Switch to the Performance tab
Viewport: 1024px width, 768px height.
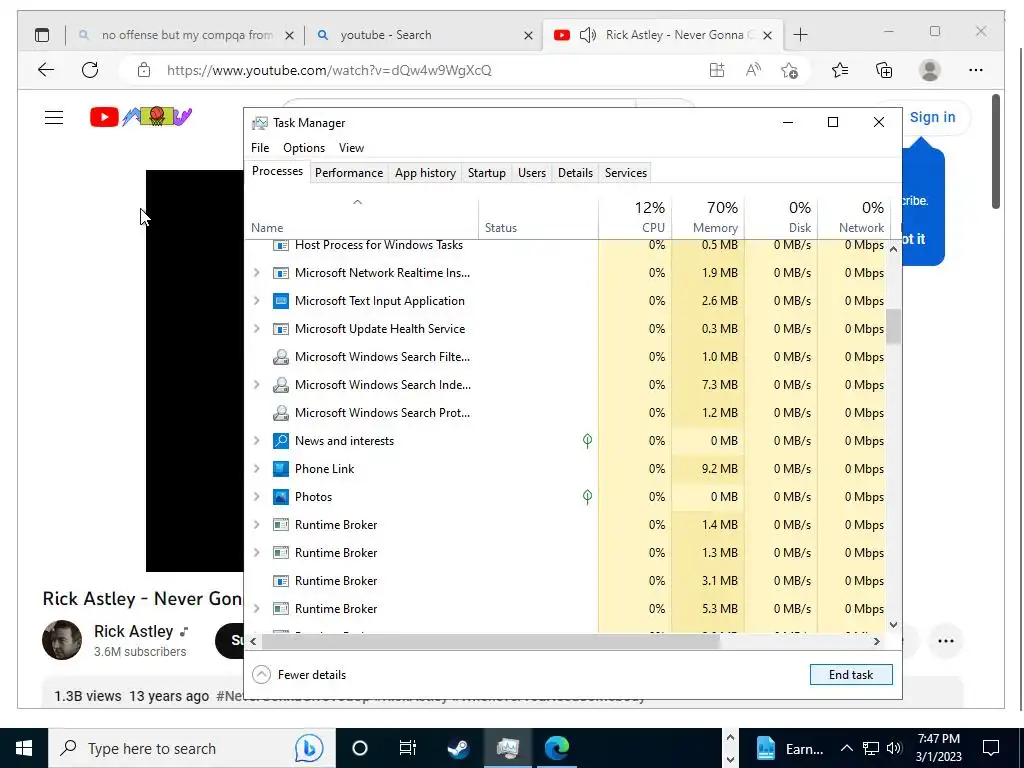click(x=349, y=172)
